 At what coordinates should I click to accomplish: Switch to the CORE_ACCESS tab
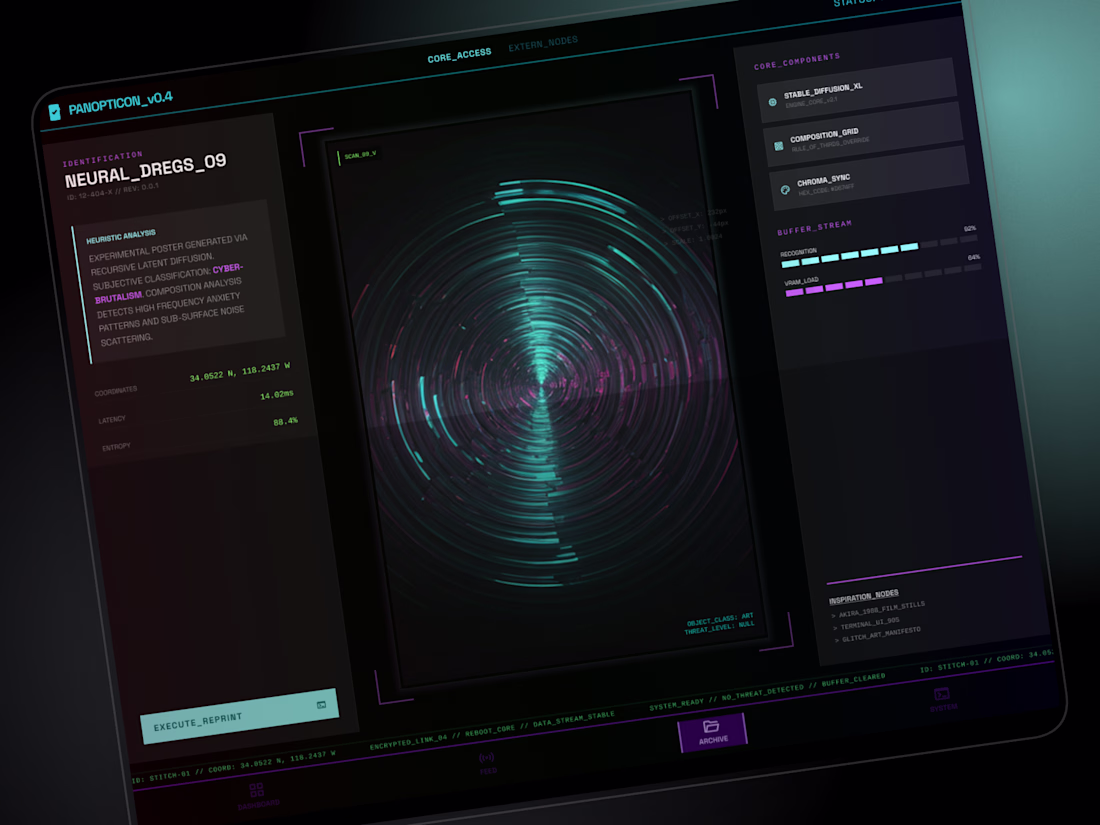pyautogui.click(x=460, y=55)
